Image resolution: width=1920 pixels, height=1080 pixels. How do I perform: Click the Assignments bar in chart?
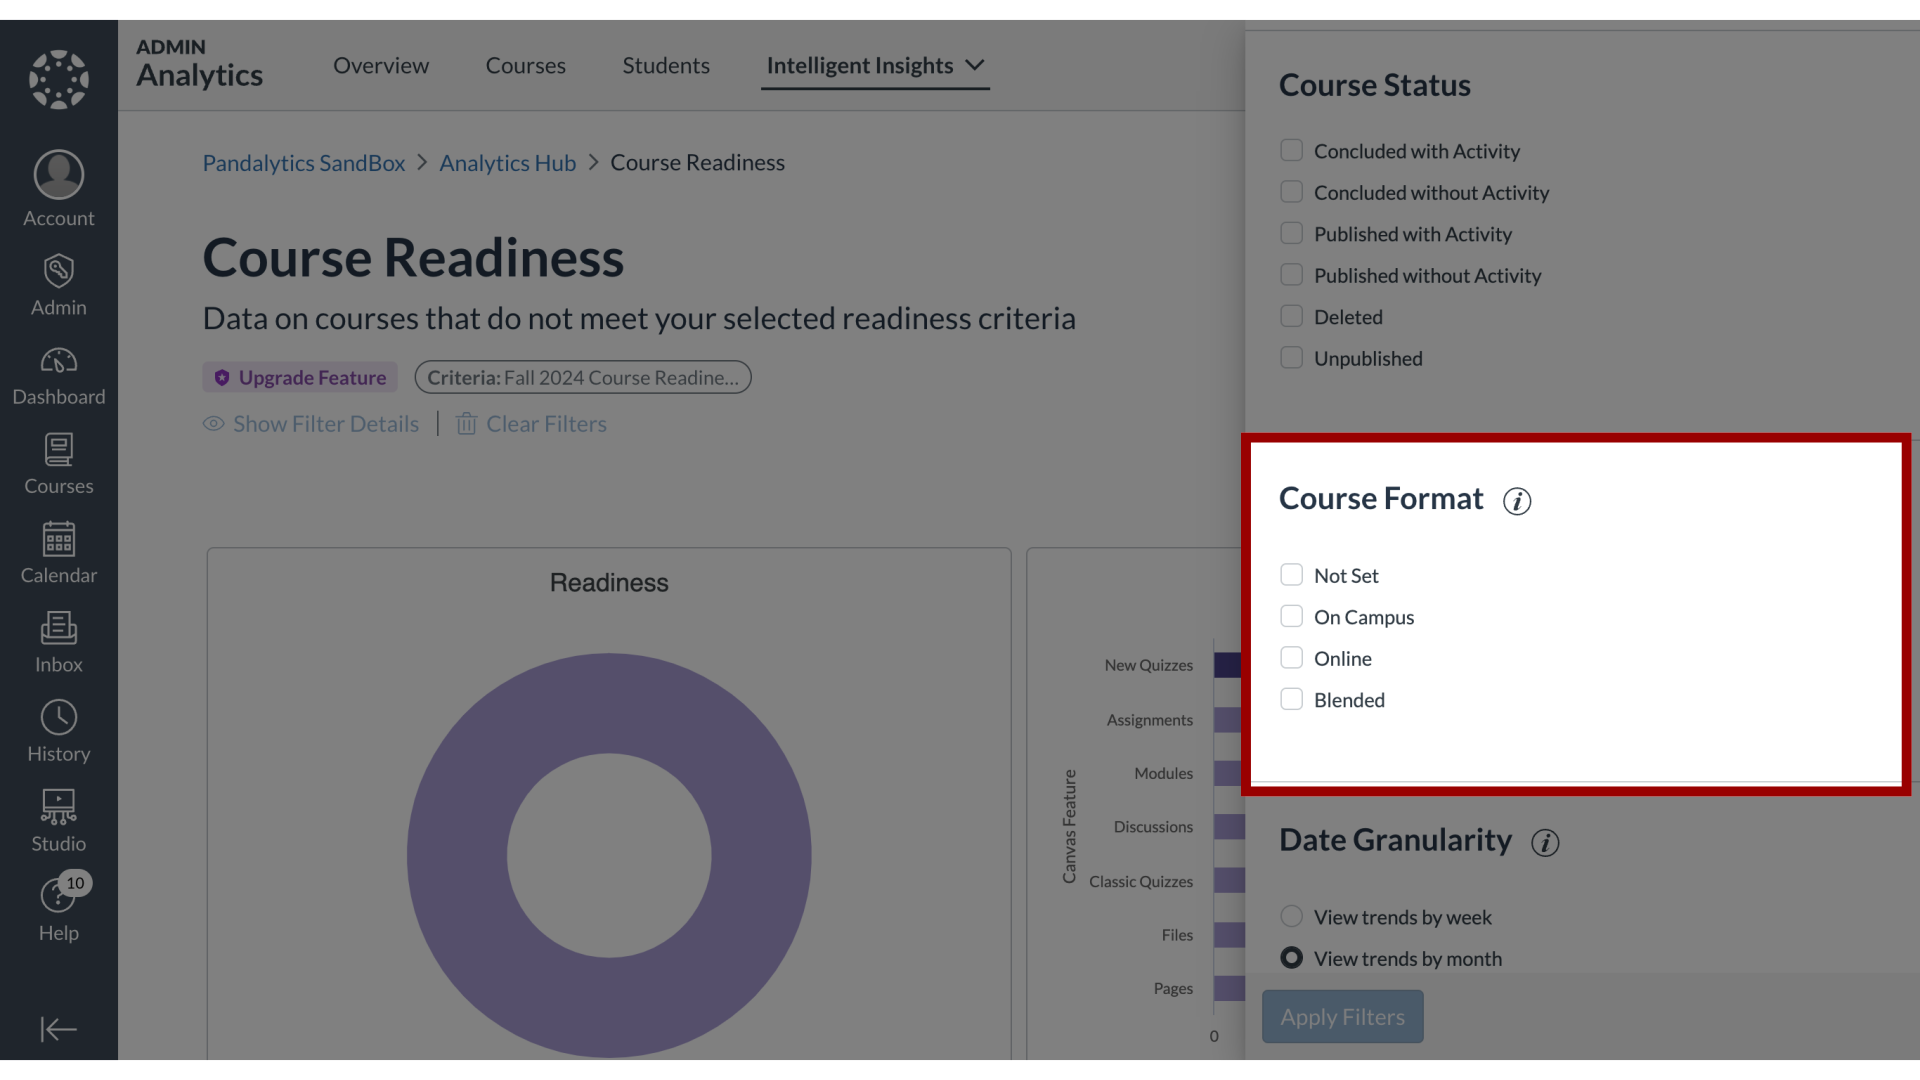point(1229,720)
